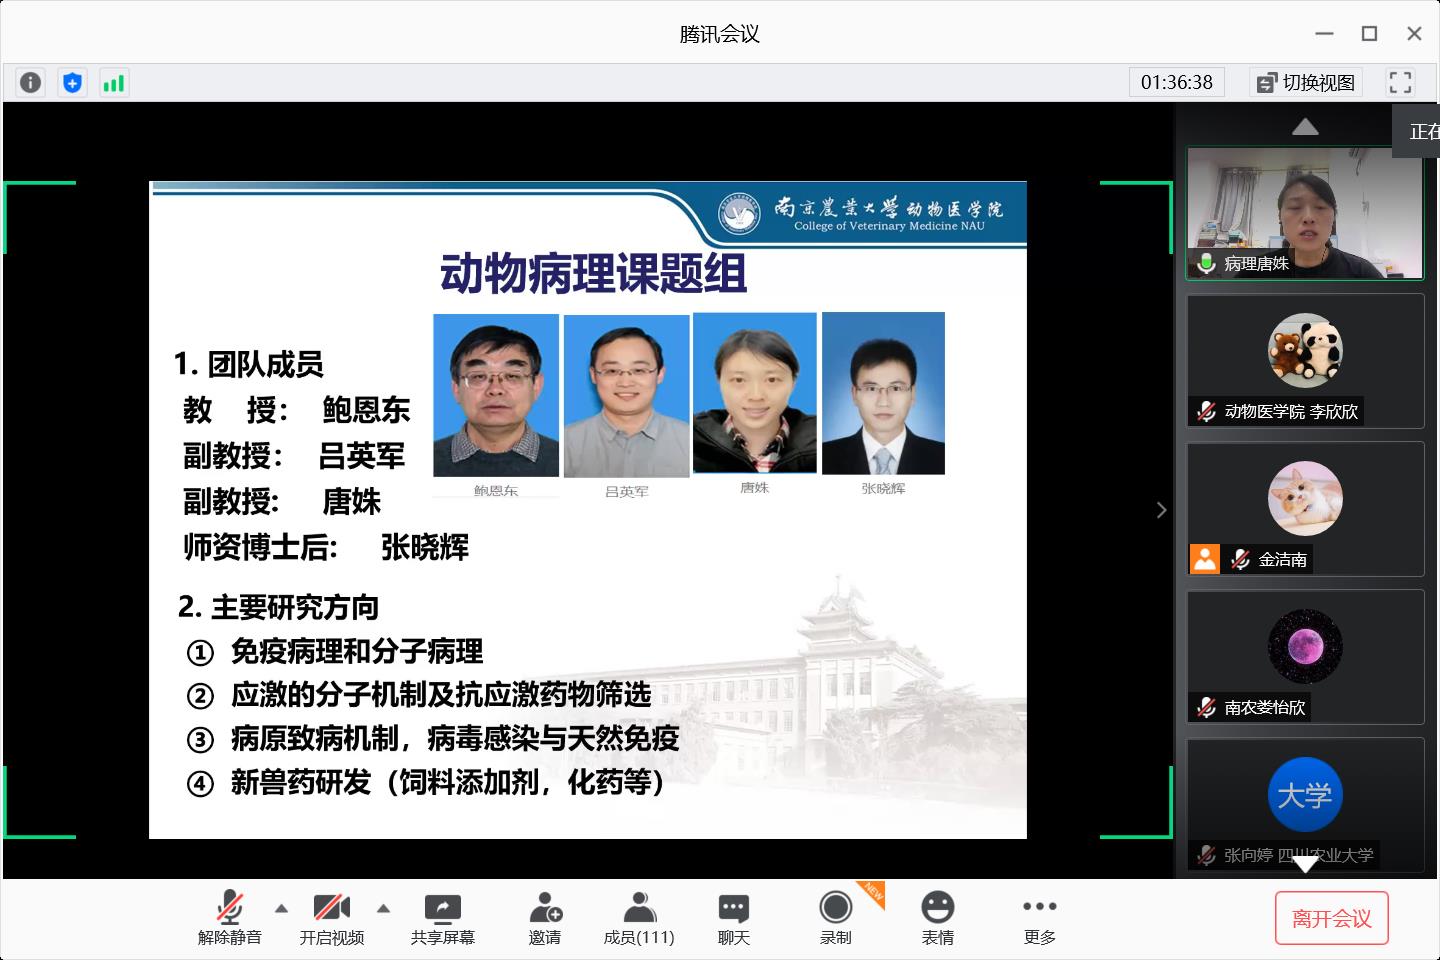Click the 离开会议 leave meeting button
The width and height of the screenshot is (1440, 960).
pyautogui.click(x=1331, y=918)
